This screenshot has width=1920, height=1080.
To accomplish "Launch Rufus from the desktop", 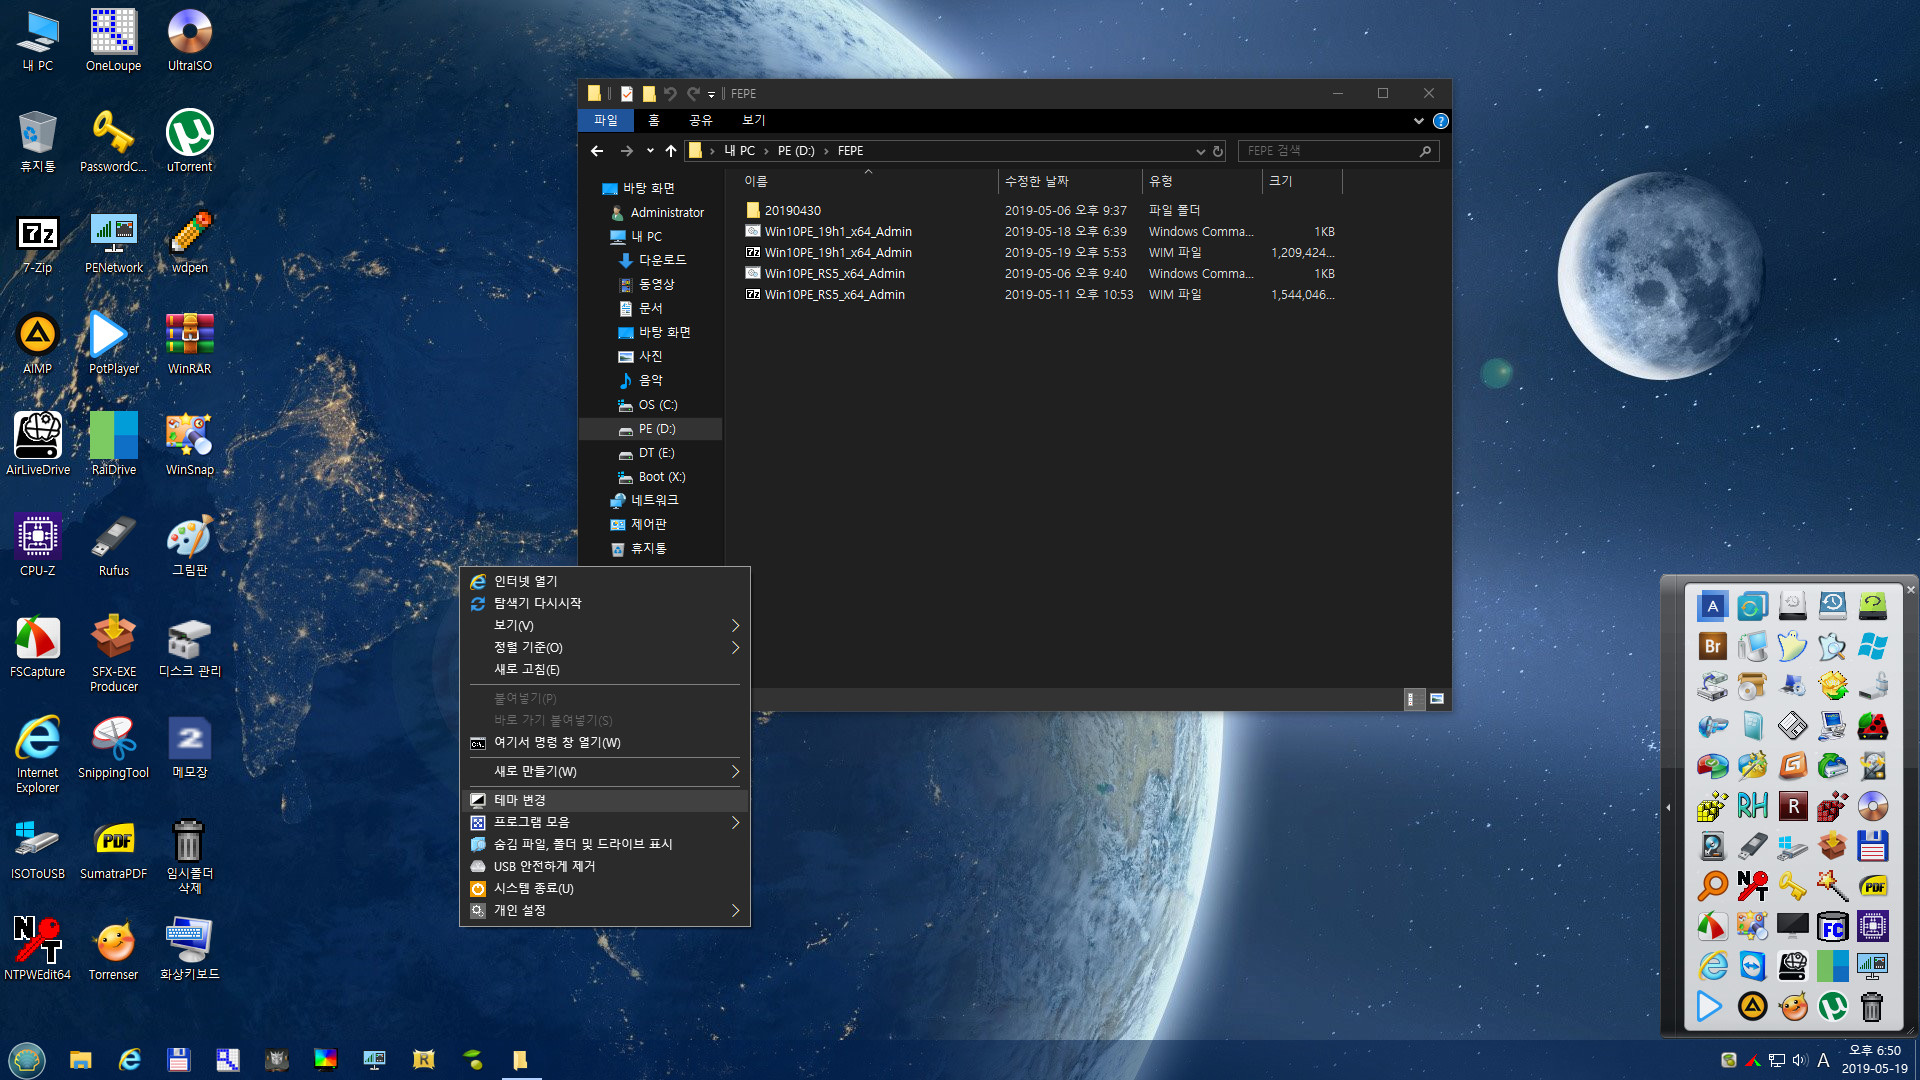I will point(113,545).
